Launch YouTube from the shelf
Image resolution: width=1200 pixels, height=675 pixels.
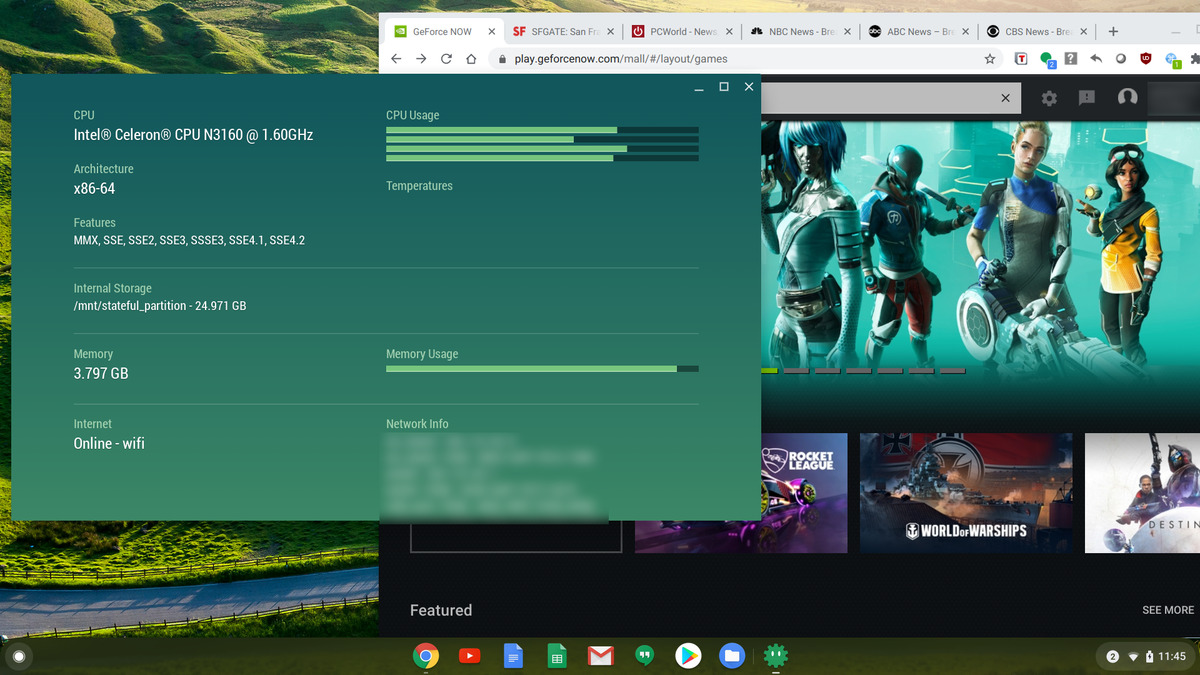(469, 656)
